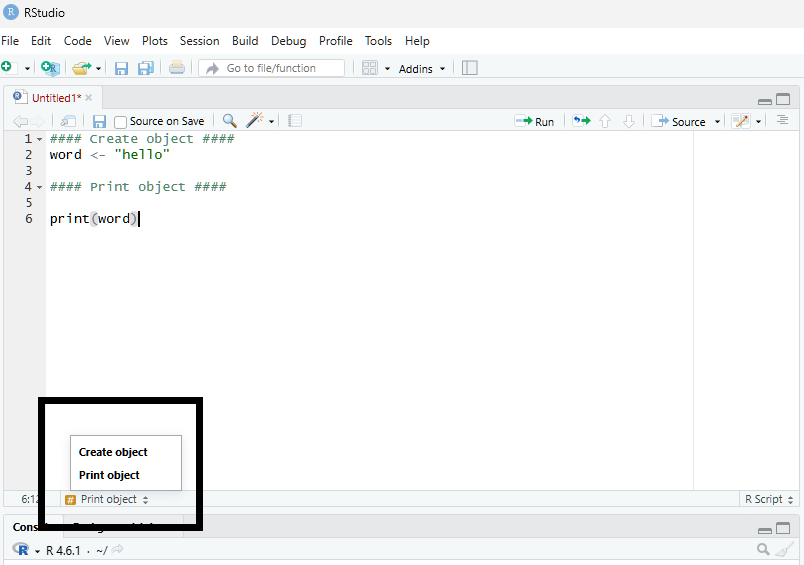This screenshot has height=565, width=804.
Task: Open the Edit menu
Action: point(41,41)
